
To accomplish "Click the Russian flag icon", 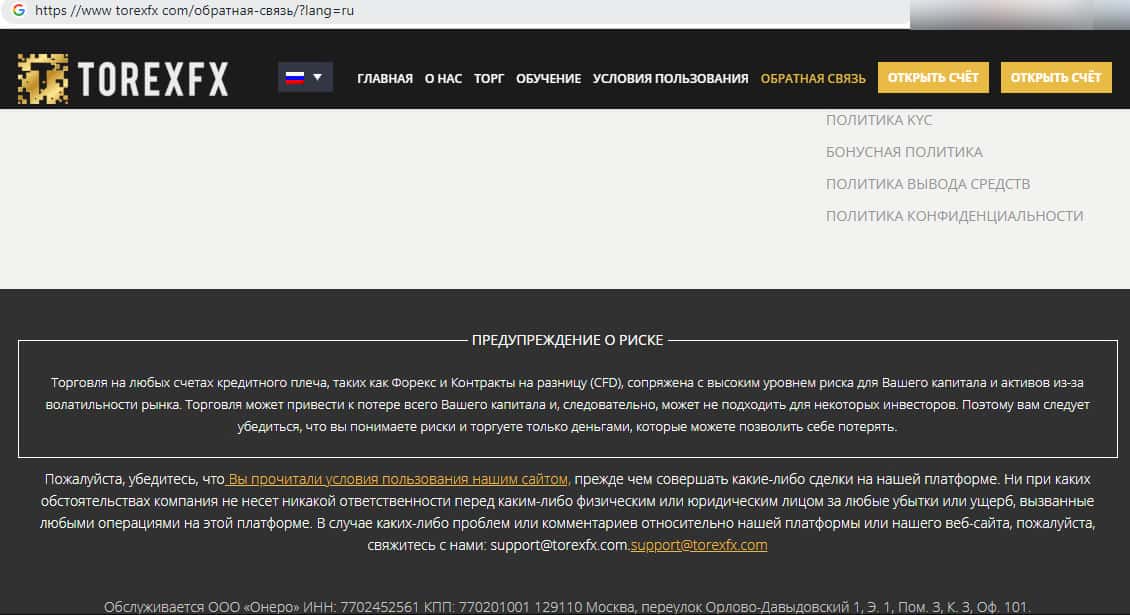I will [295, 77].
